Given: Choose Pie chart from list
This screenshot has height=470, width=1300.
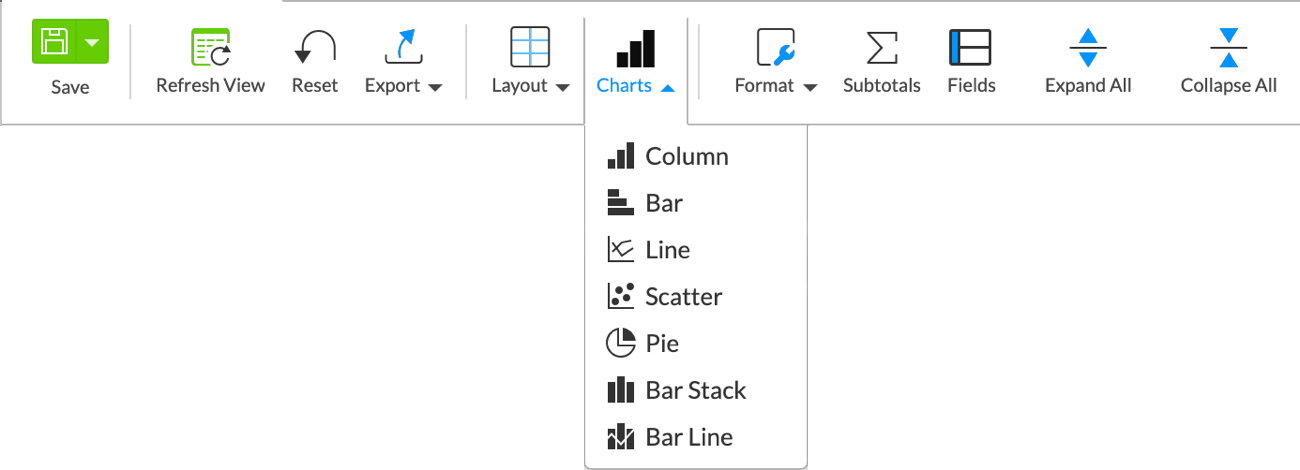Looking at the screenshot, I should pos(662,344).
